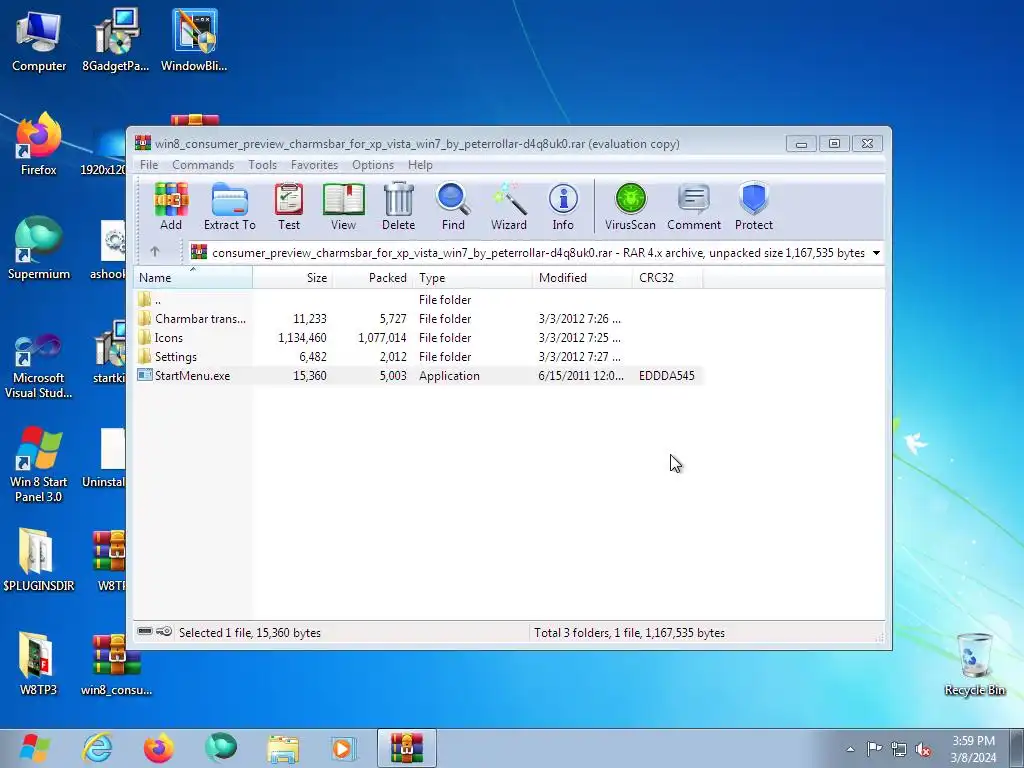Click the WinRAR taskbar button
Screen dimensions: 1024x768
click(407, 748)
